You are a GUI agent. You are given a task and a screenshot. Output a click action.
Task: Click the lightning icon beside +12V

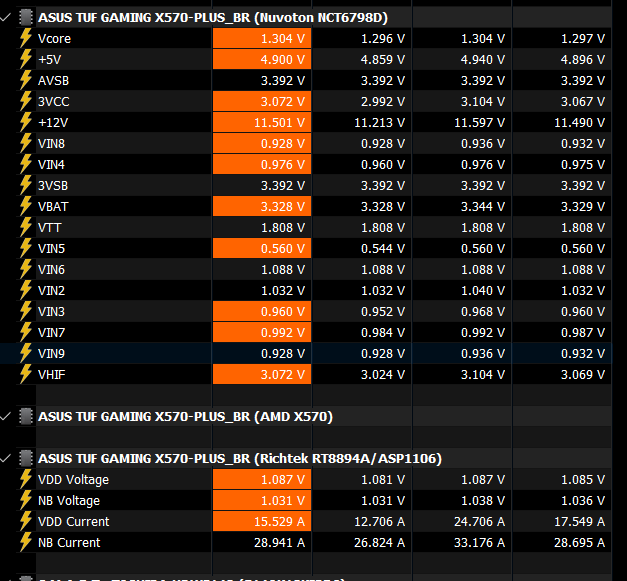click(x=26, y=122)
